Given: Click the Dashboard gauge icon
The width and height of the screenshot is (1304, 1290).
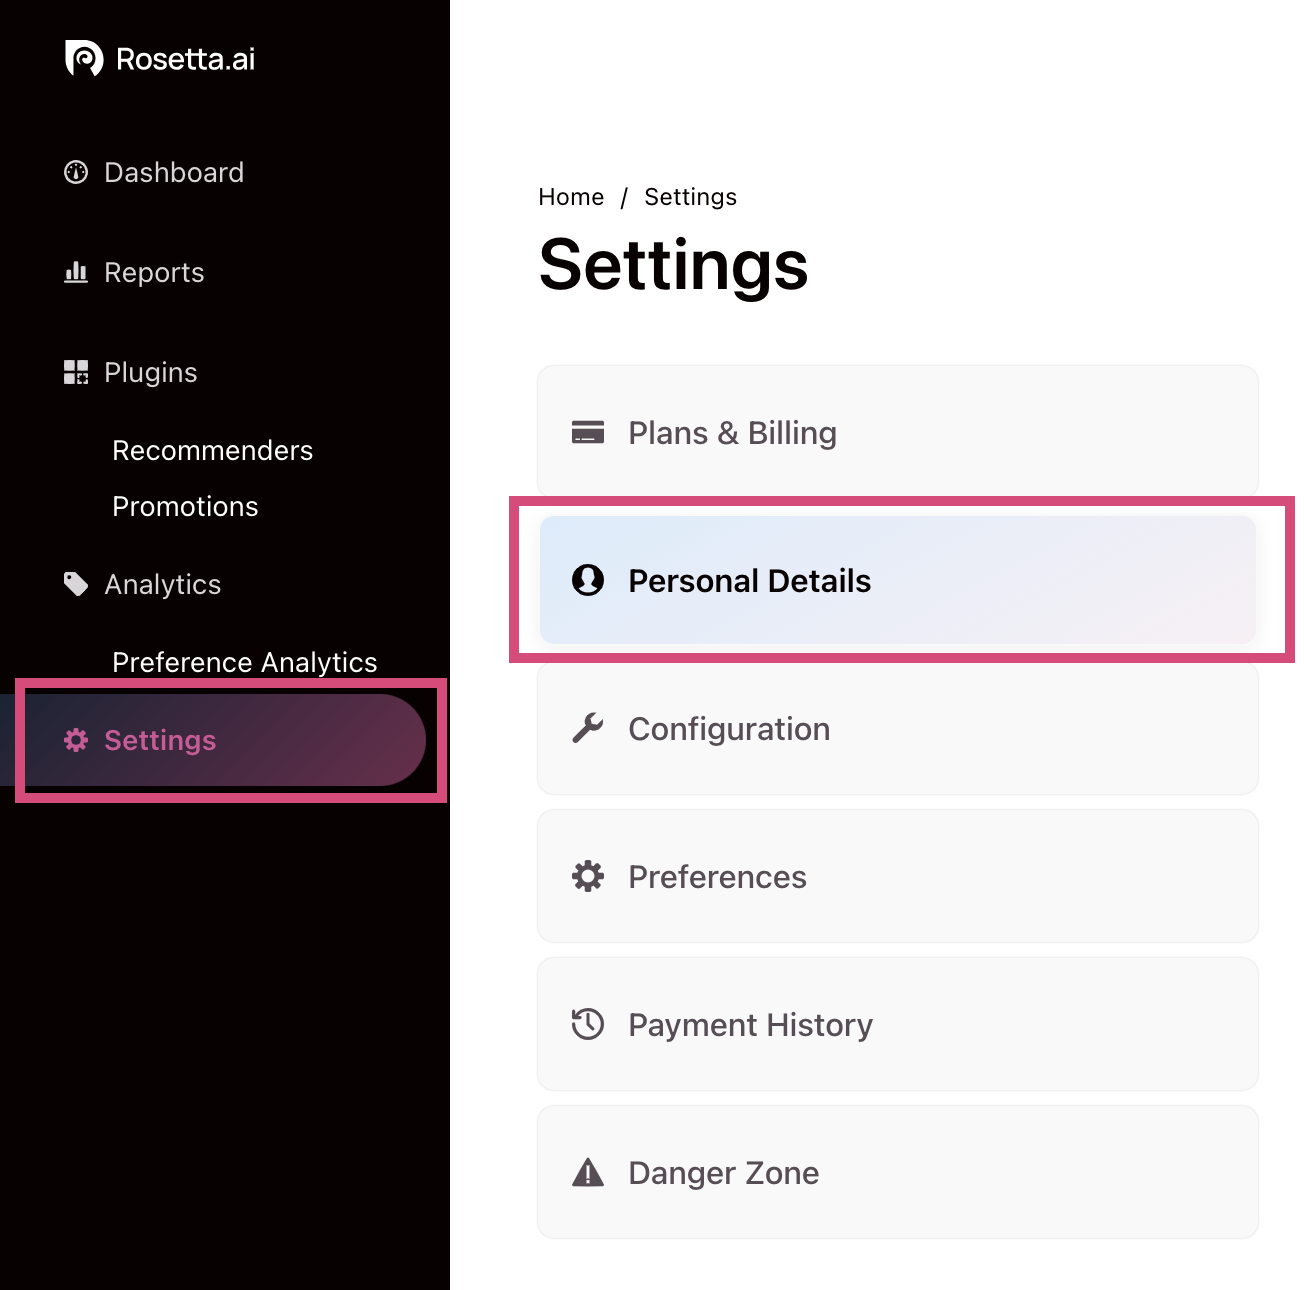Looking at the screenshot, I should click(76, 173).
